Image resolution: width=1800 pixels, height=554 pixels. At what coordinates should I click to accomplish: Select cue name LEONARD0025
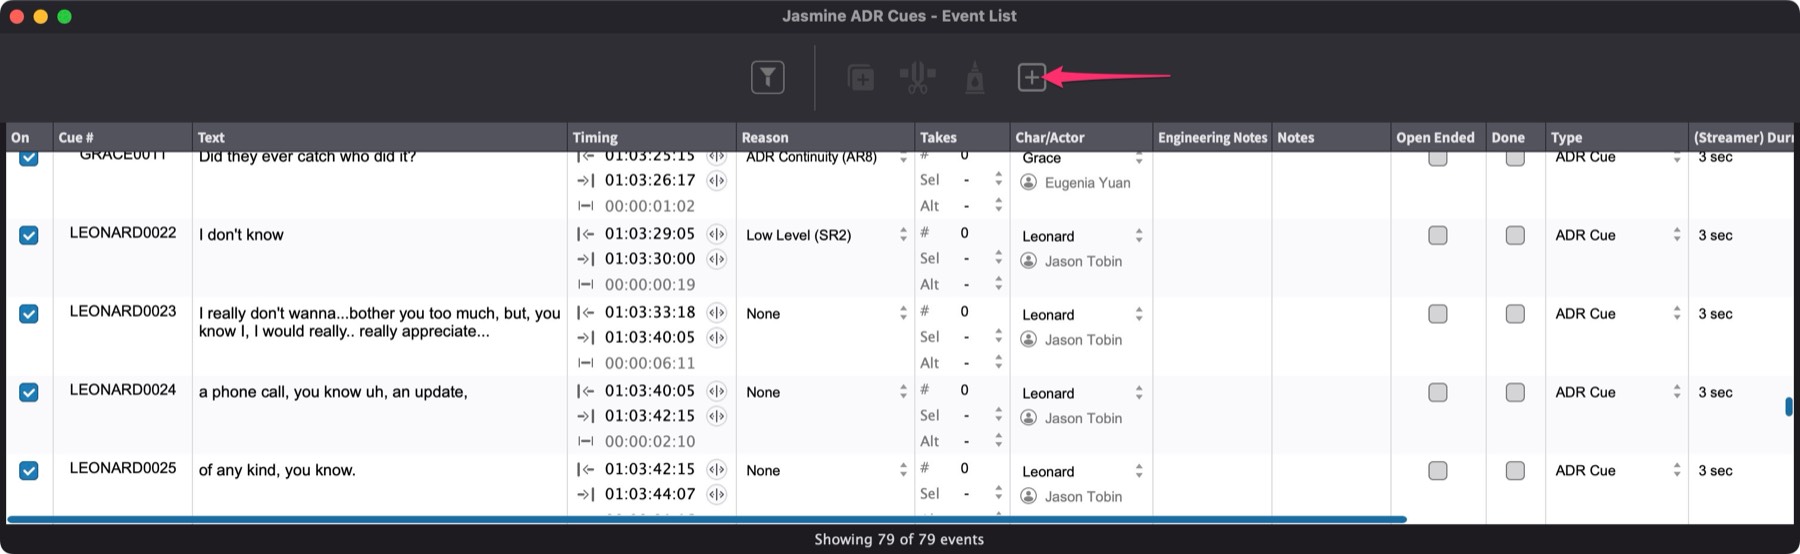pos(123,468)
